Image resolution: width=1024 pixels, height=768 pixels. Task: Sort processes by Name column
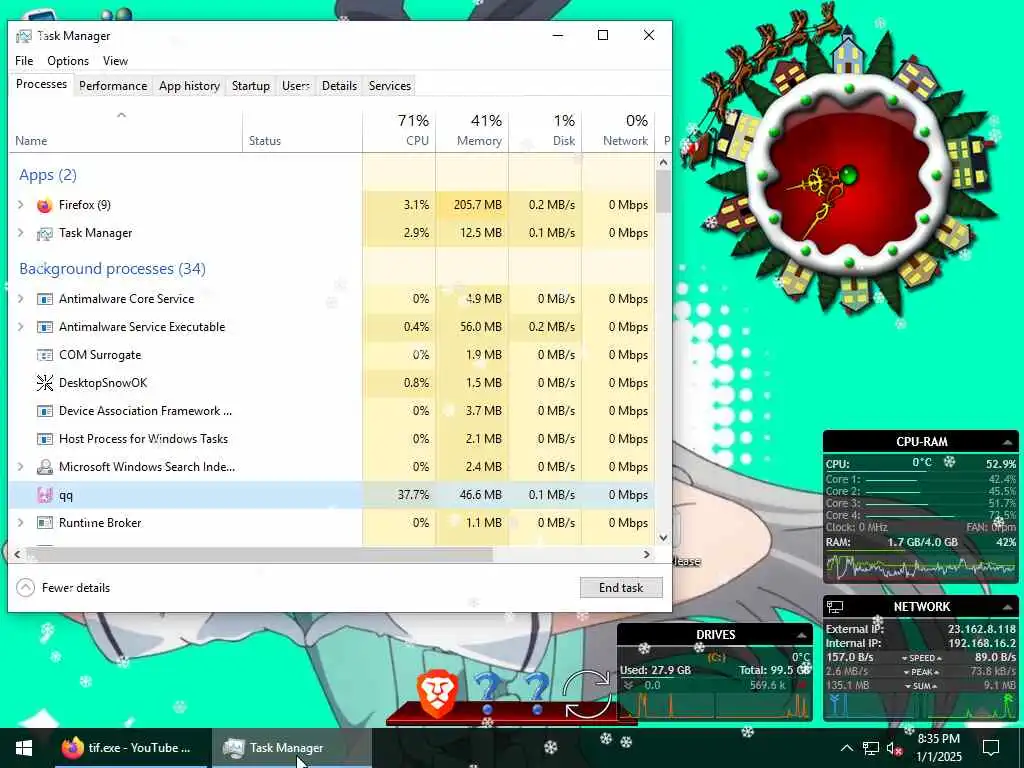[x=125, y=131]
